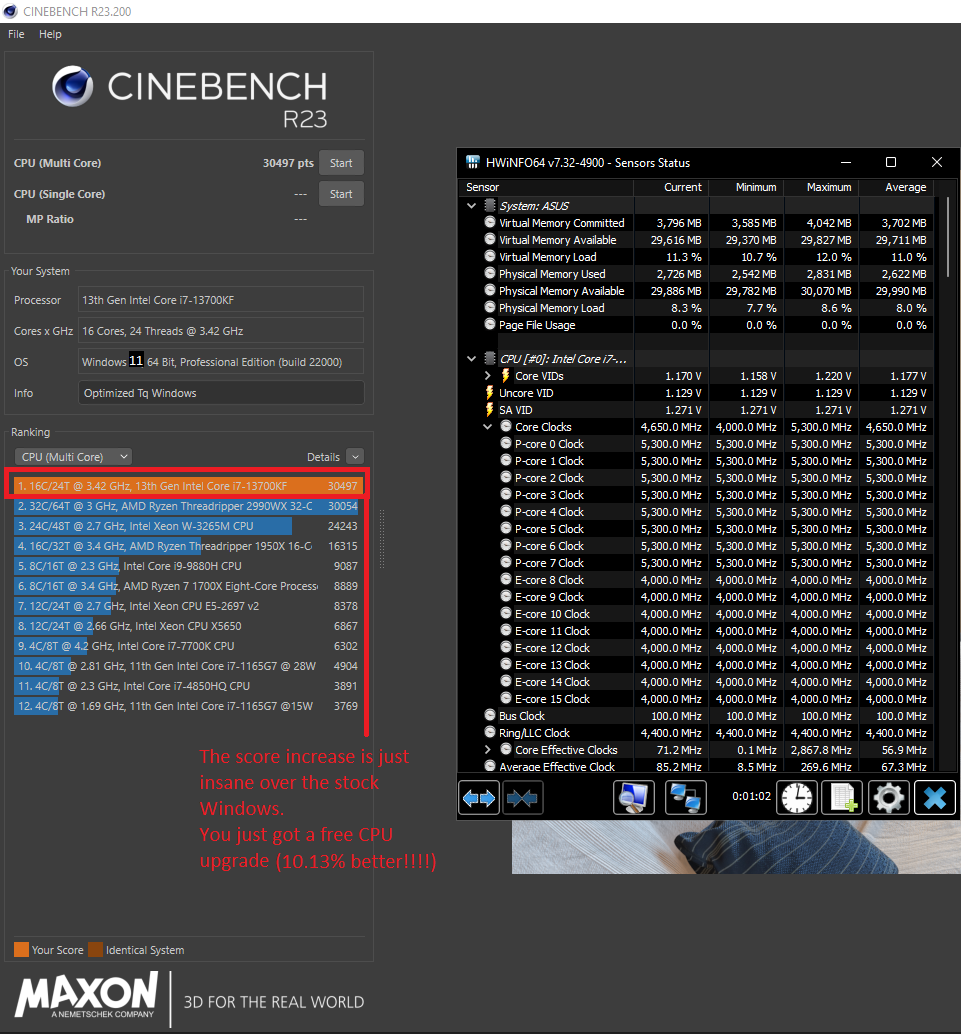Image resolution: width=961 pixels, height=1034 pixels.
Task: Click the Info field 'Optimized Tq Windows'
Action: point(221,393)
